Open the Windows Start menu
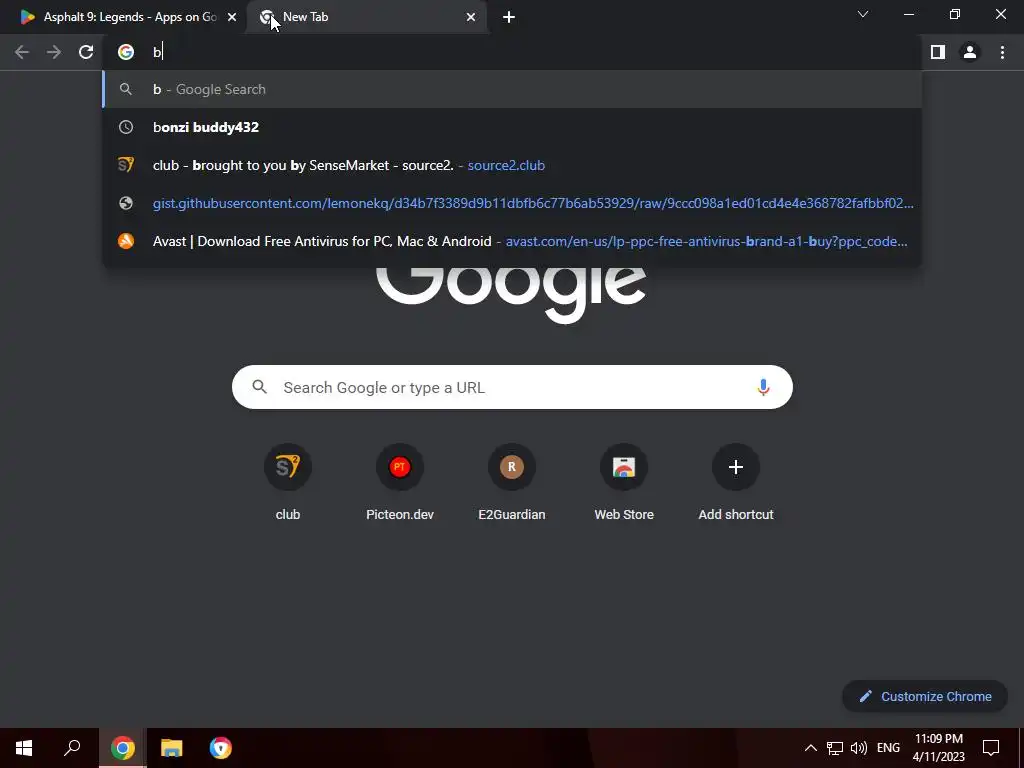 tap(24, 748)
